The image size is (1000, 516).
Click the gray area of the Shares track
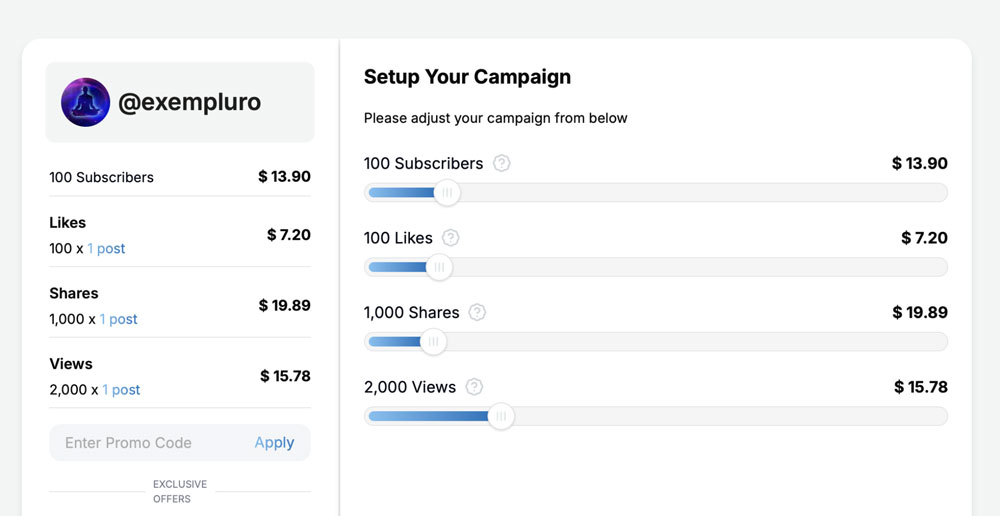700,342
